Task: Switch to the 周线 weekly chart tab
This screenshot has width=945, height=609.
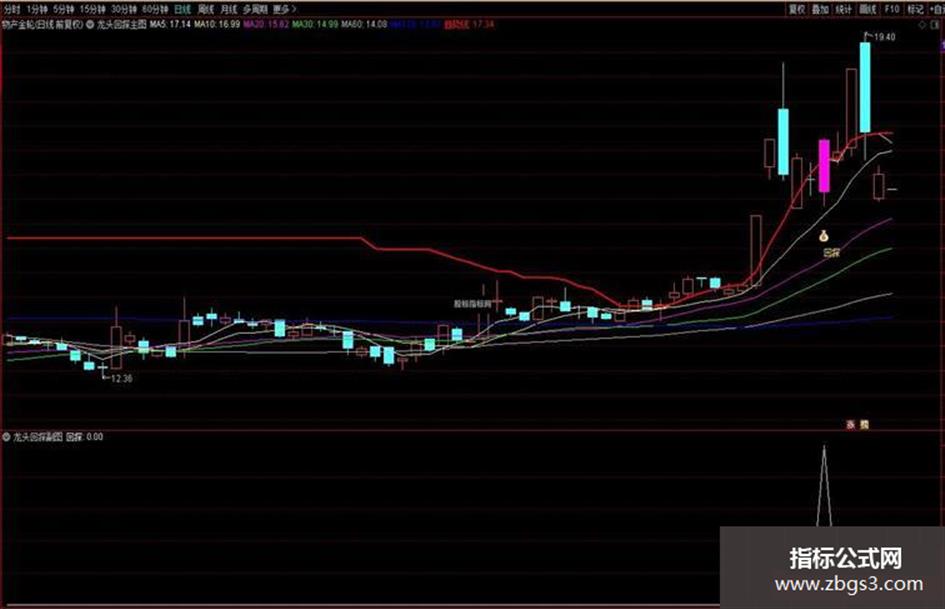Action: tap(206, 9)
